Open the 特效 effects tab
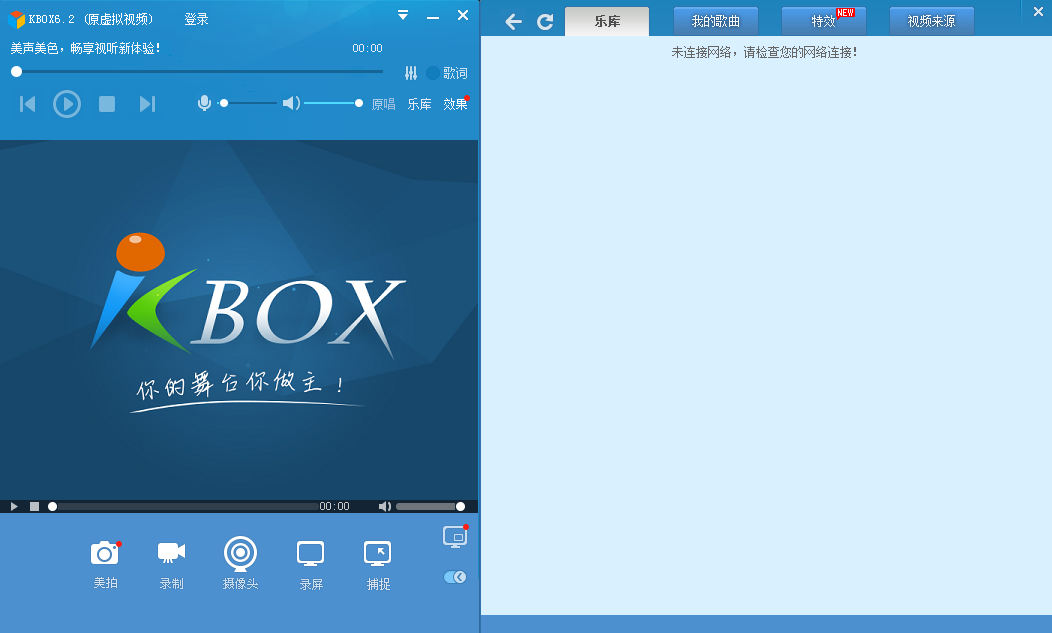The height and width of the screenshot is (633, 1052). click(x=823, y=21)
